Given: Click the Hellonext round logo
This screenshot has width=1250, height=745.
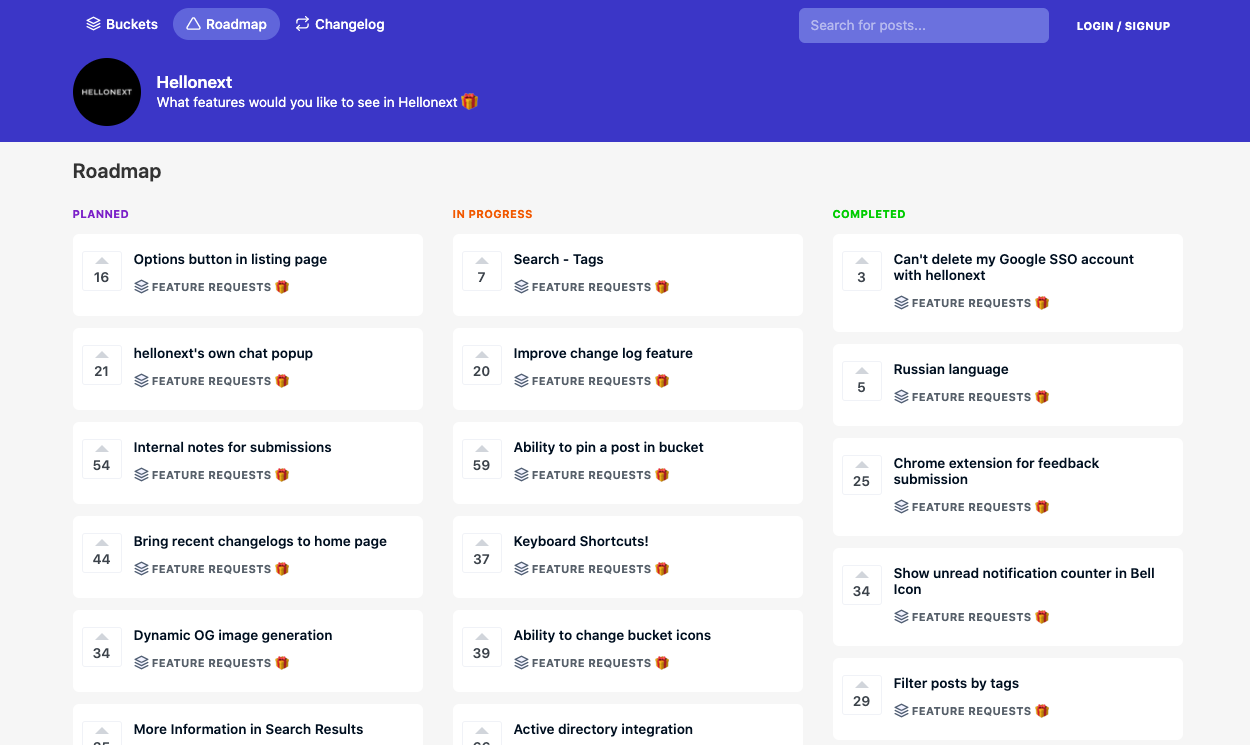Looking at the screenshot, I should point(107,92).
